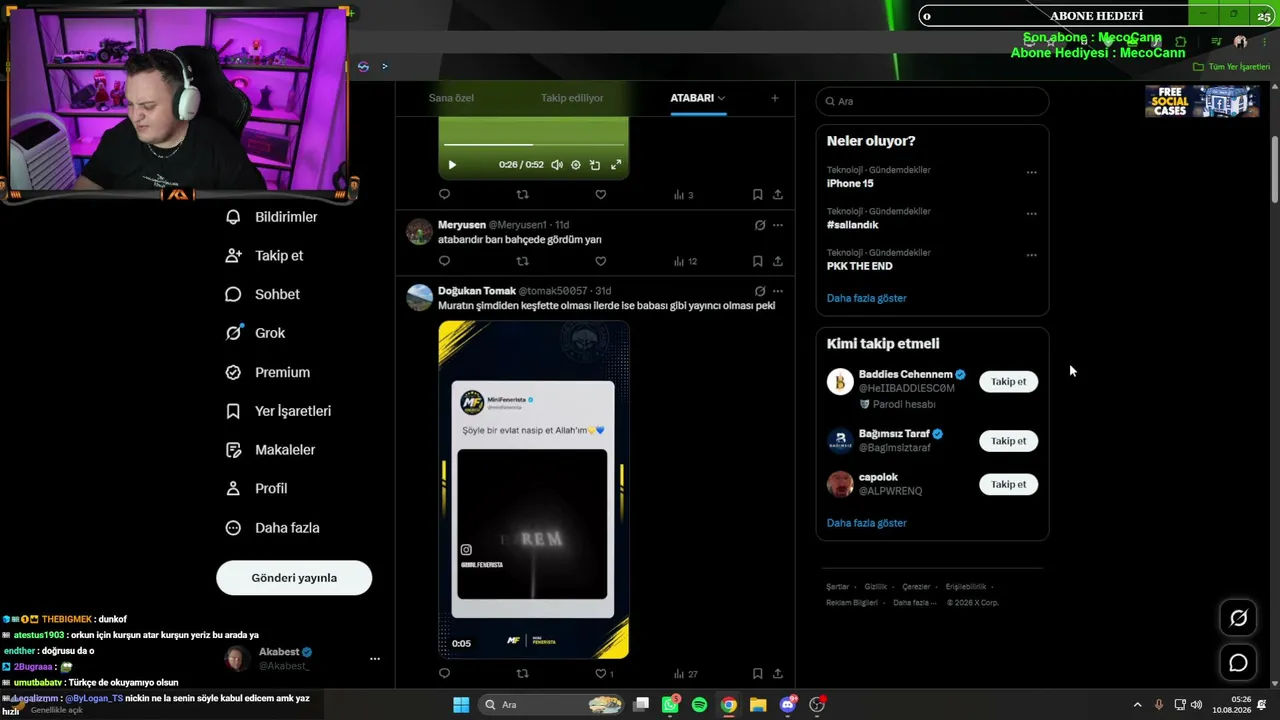1280x720 pixels.
Task: Open Premium in the sidebar
Action: [x=268, y=372]
